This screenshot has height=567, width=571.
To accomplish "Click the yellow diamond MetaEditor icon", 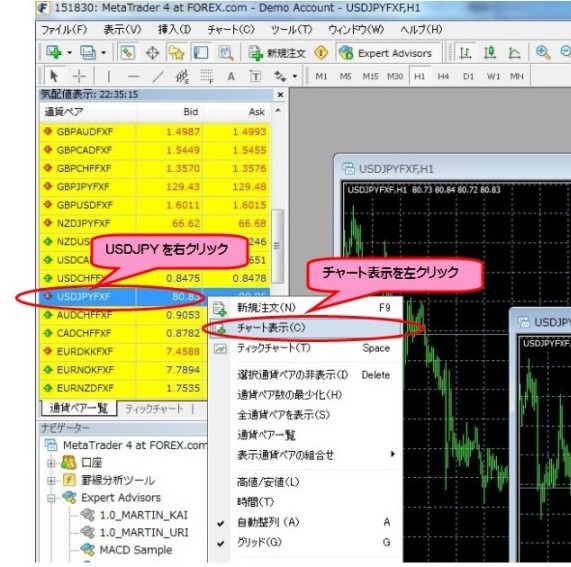I will tap(321, 53).
